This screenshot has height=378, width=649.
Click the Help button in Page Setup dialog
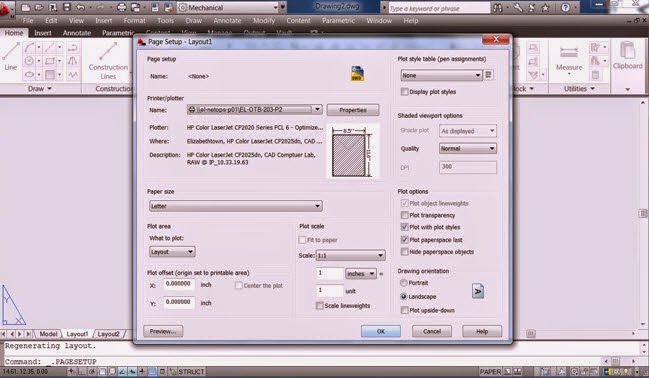pos(482,331)
